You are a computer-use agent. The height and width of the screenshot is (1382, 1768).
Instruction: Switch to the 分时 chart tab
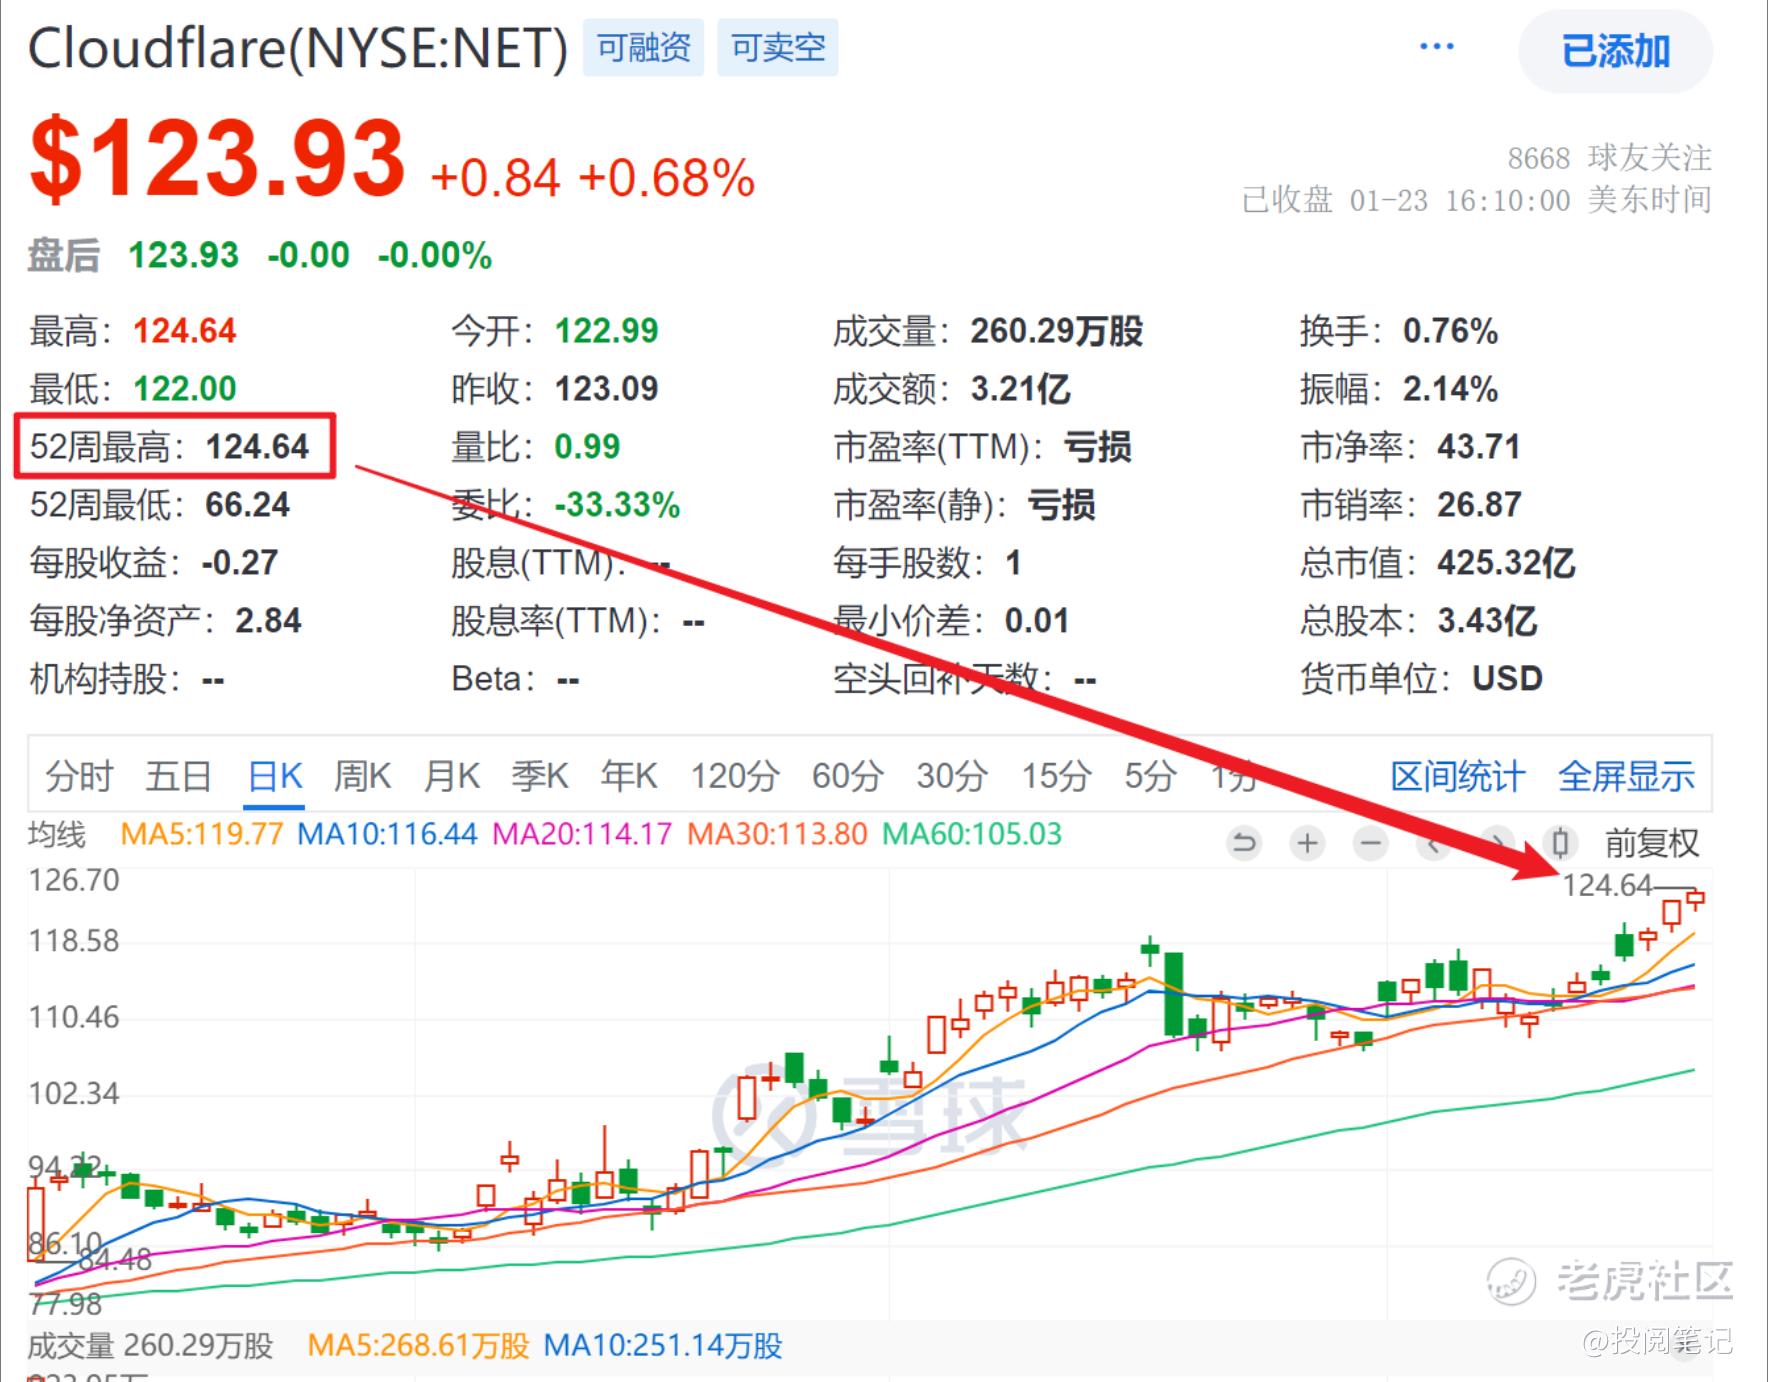coord(79,776)
